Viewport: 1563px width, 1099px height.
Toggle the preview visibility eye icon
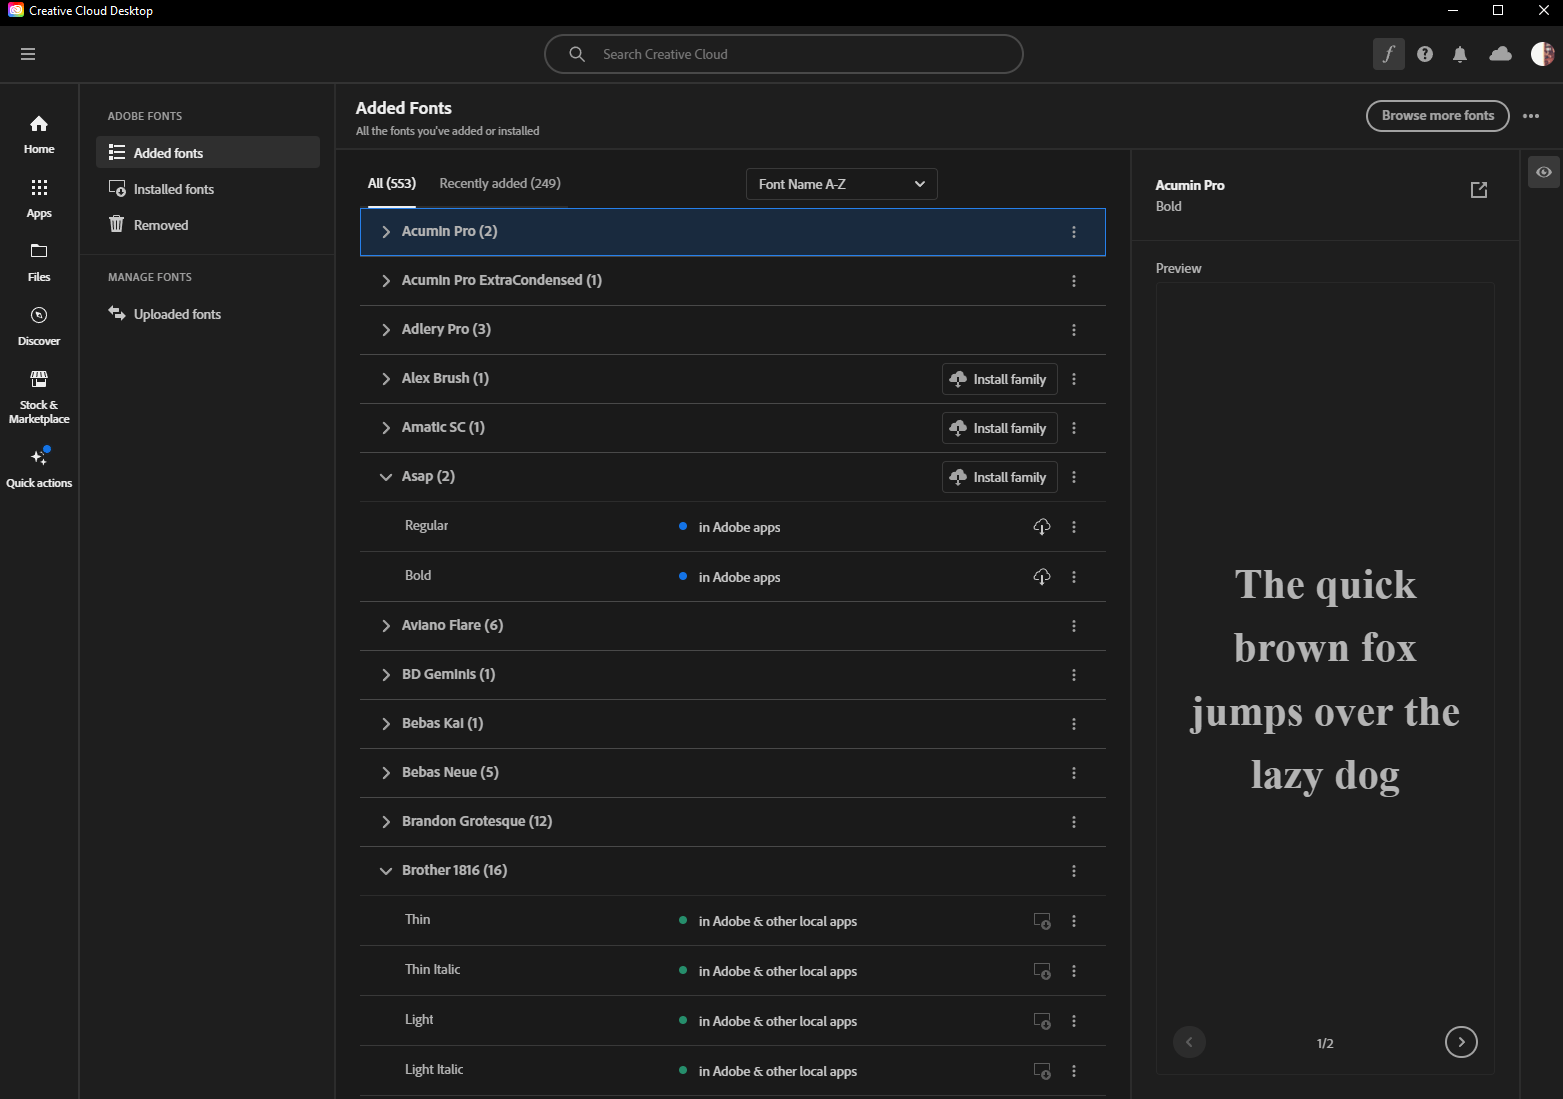(x=1543, y=172)
